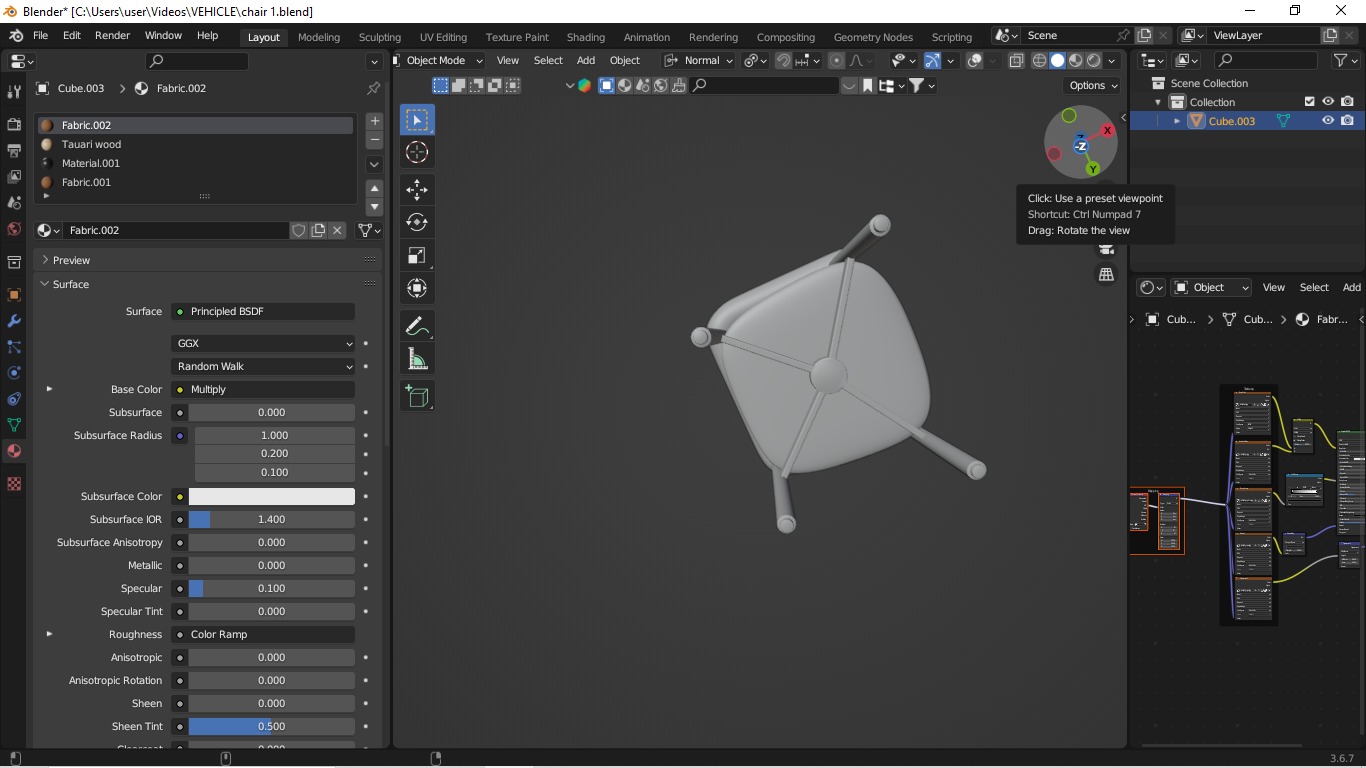Image resolution: width=1366 pixels, height=768 pixels.
Task: Activate the Select Box tool
Action: (x=417, y=120)
